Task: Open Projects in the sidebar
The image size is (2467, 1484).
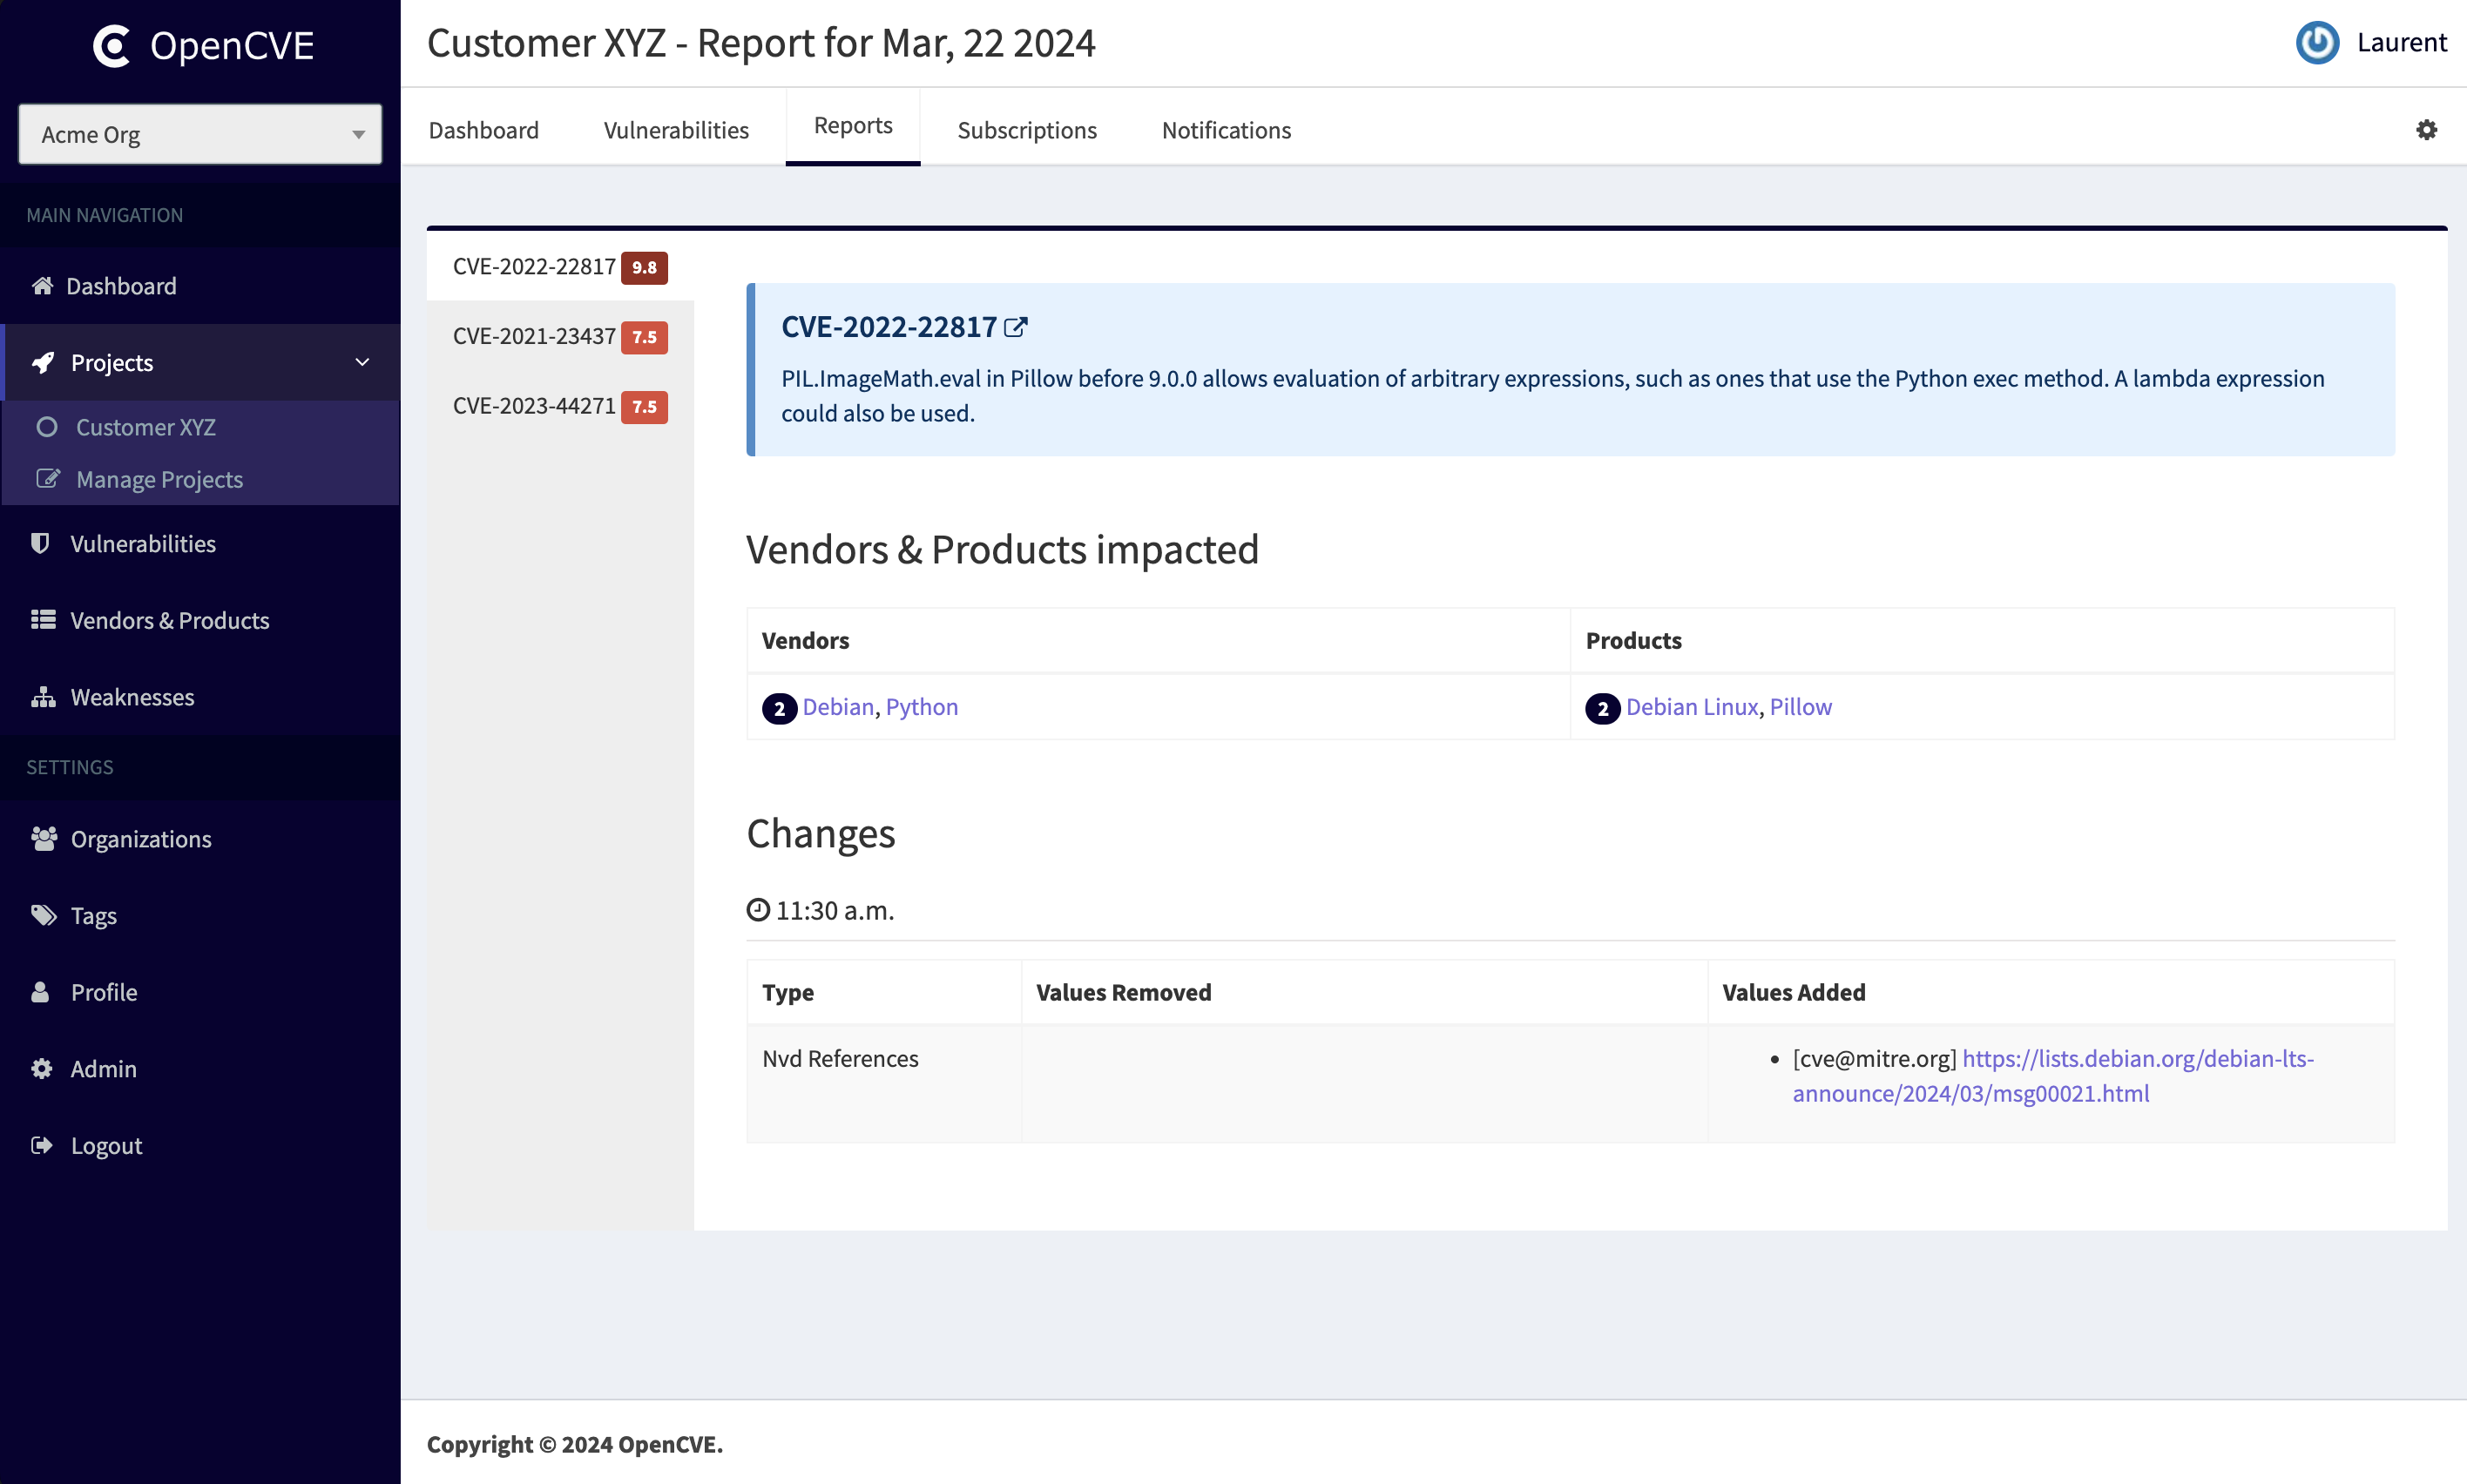Action: [x=112, y=362]
